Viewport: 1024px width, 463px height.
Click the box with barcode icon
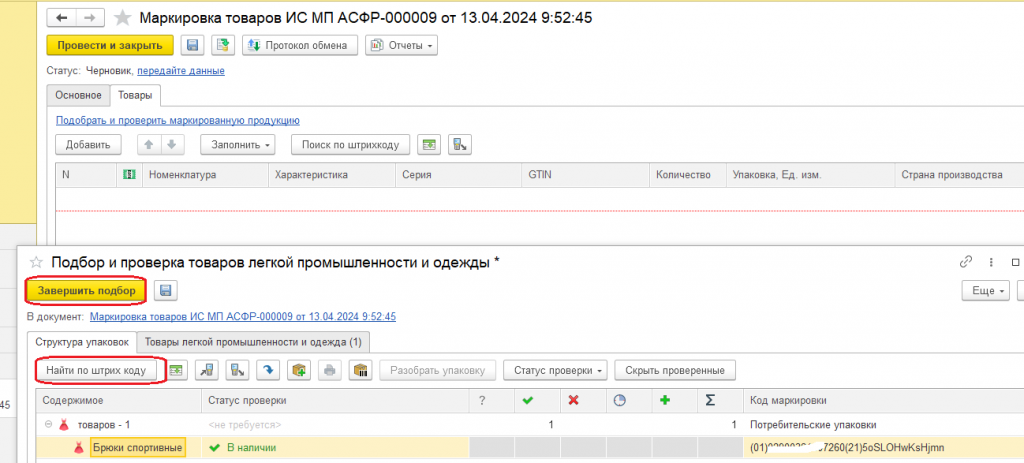(x=360, y=370)
